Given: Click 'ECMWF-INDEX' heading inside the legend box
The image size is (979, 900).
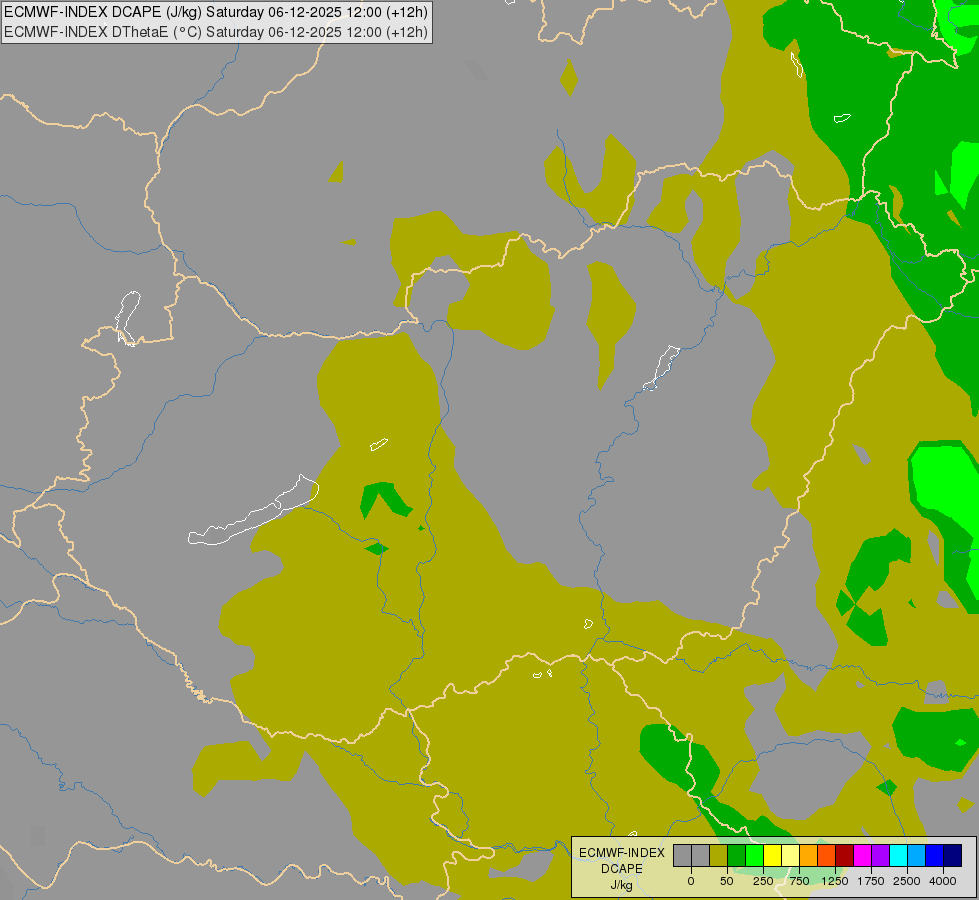Looking at the screenshot, I should (622, 853).
